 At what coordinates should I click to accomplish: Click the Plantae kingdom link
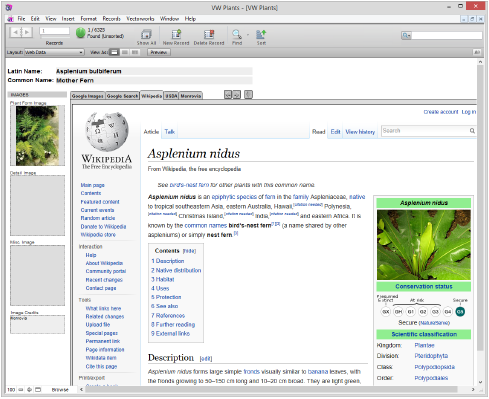click(424, 345)
